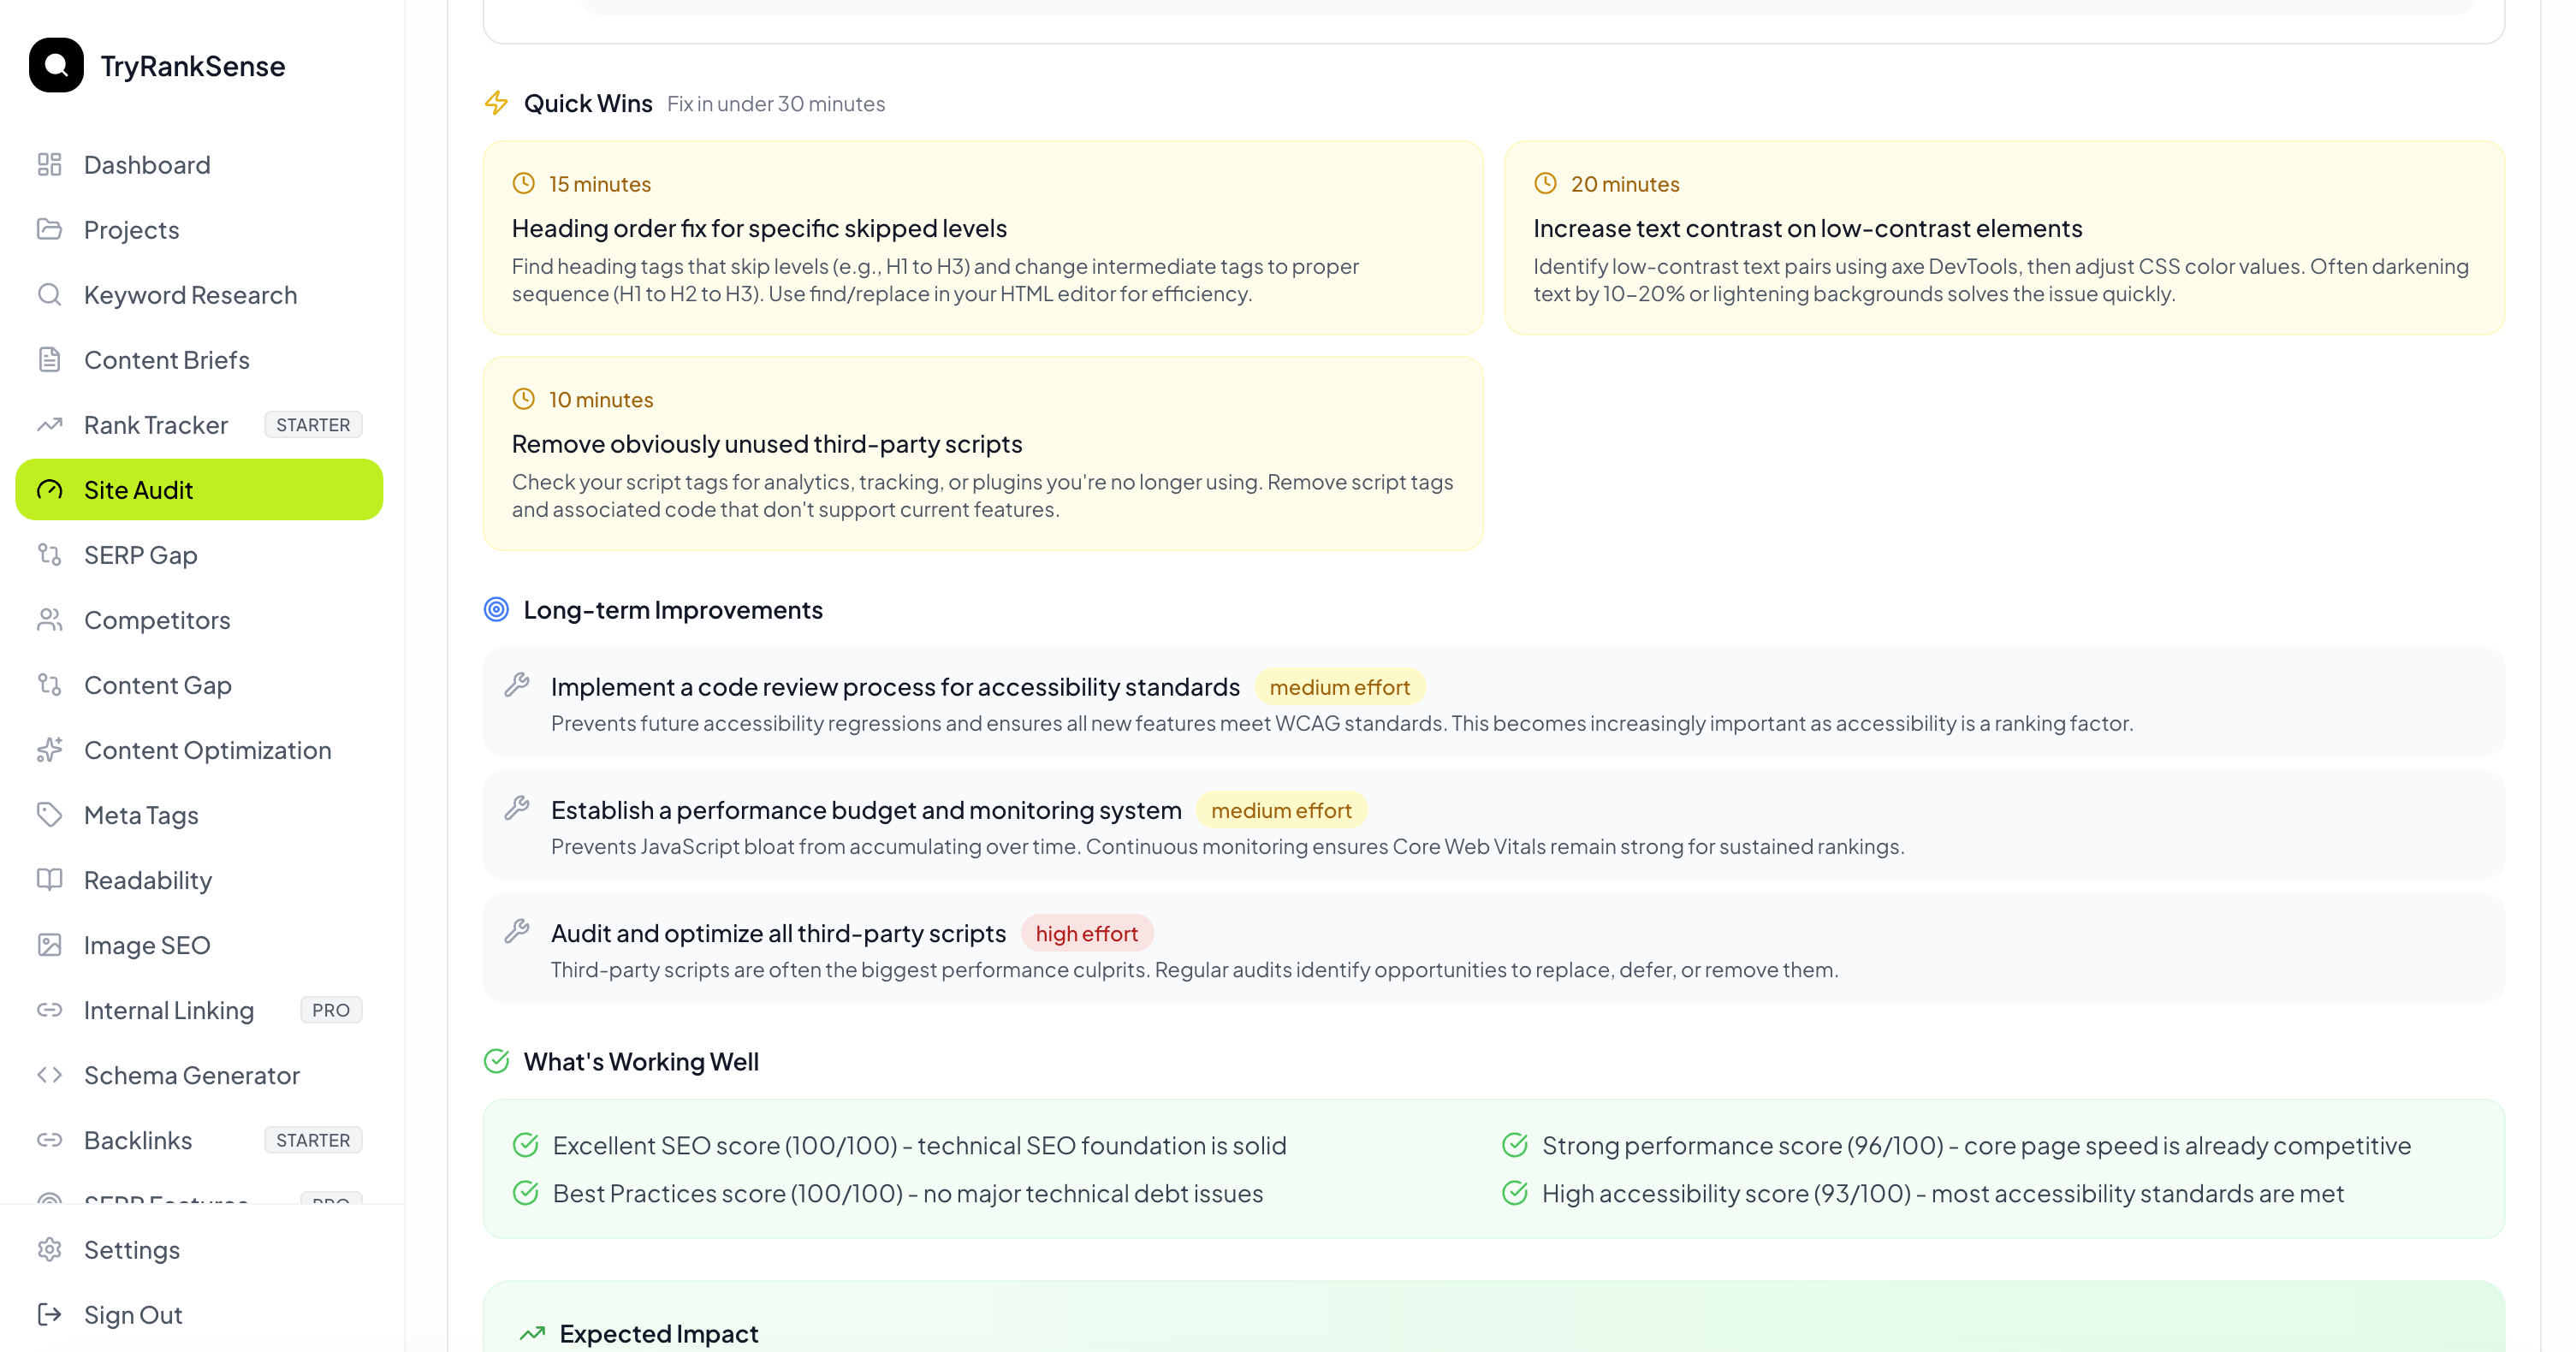Open the SERP Gap page
The height and width of the screenshot is (1352, 2576).
[141, 554]
